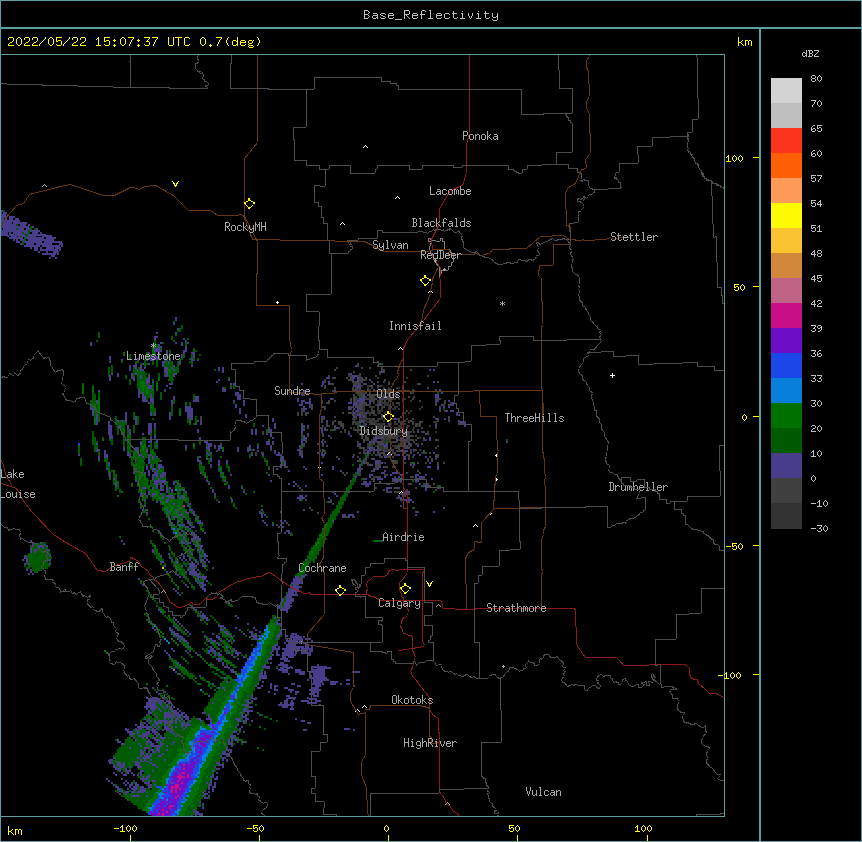Click the -30 value in dBZ legend

coord(819,528)
